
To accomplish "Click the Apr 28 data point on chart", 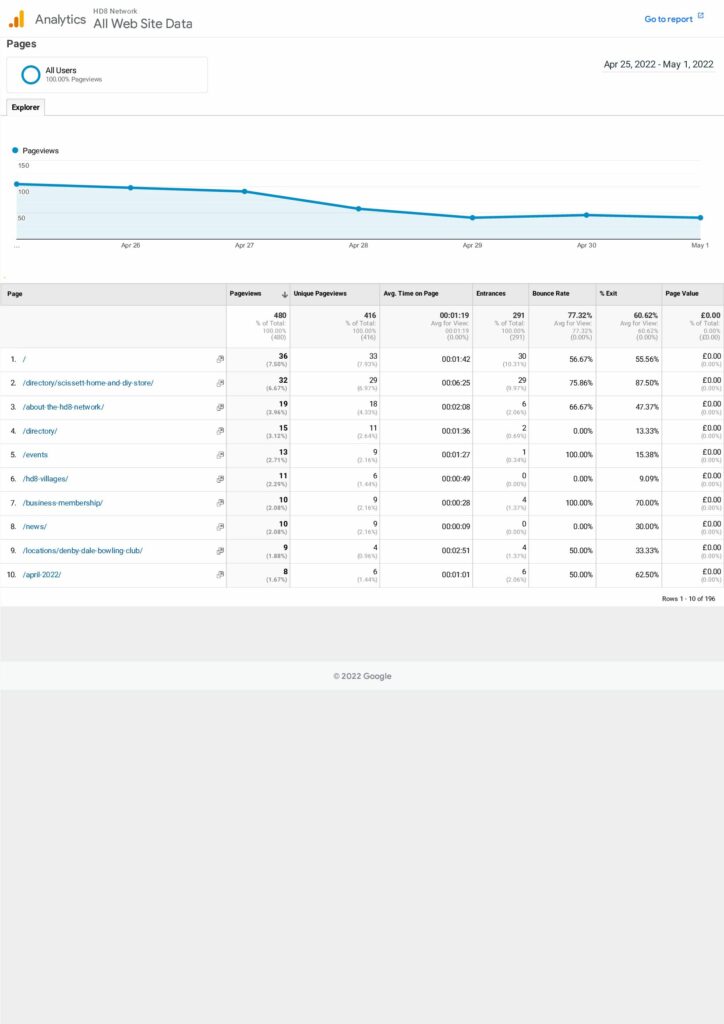I will point(358,209).
